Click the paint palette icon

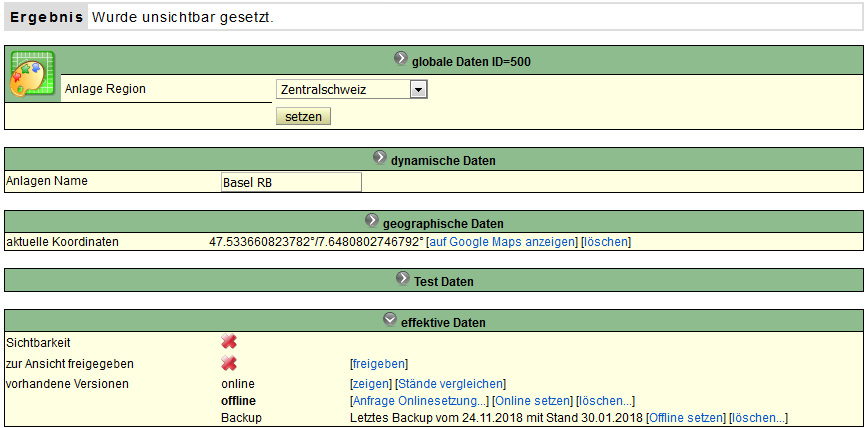(x=33, y=76)
